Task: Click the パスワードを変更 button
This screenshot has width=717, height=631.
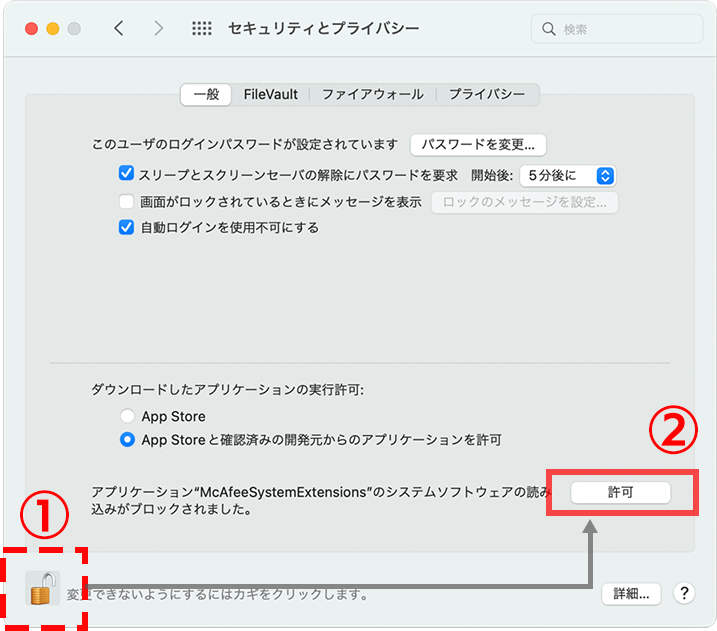Action: point(478,144)
